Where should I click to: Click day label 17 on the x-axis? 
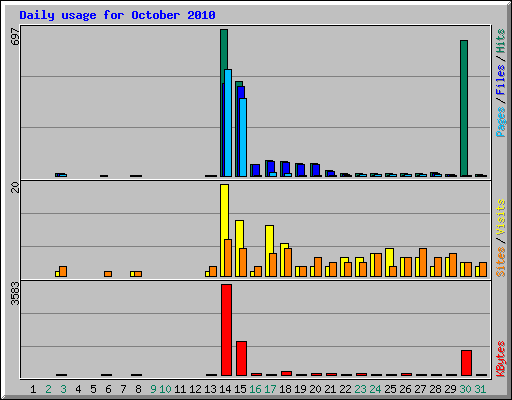coord(270,389)
